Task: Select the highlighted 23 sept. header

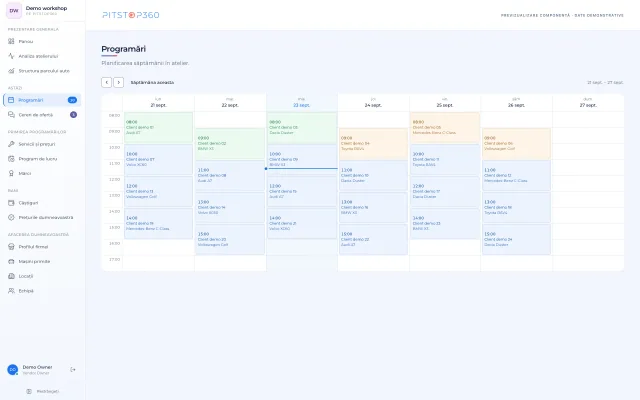Action: pos(302,102)
